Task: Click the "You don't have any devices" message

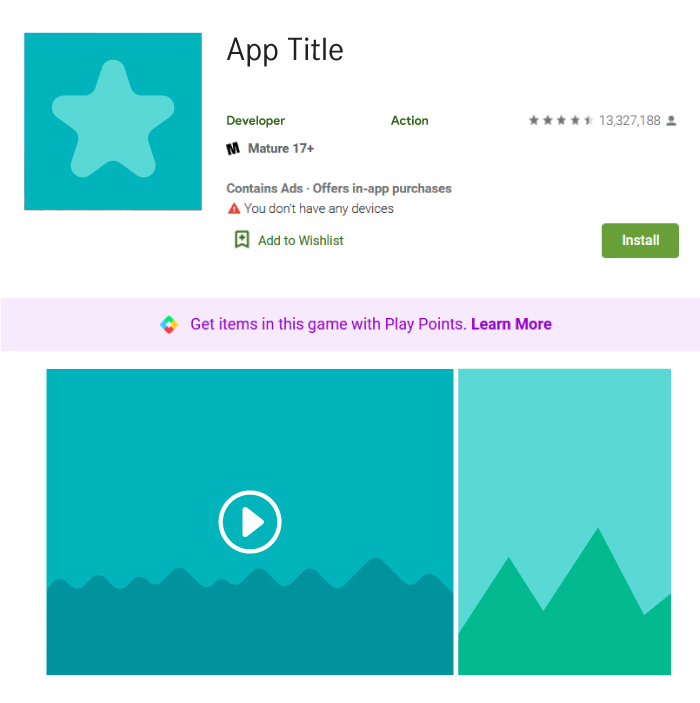Action: click(319, 208)
